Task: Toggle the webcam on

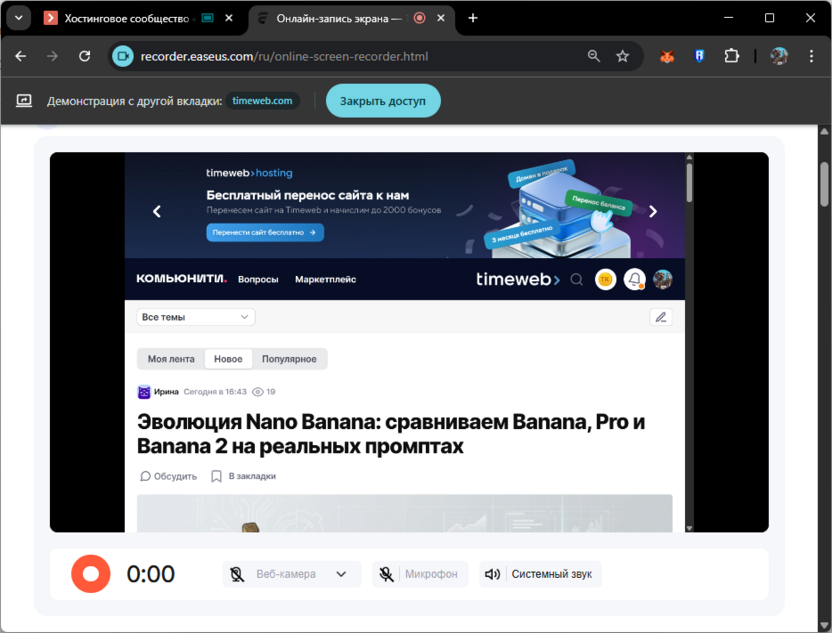Action: [272, 574]
